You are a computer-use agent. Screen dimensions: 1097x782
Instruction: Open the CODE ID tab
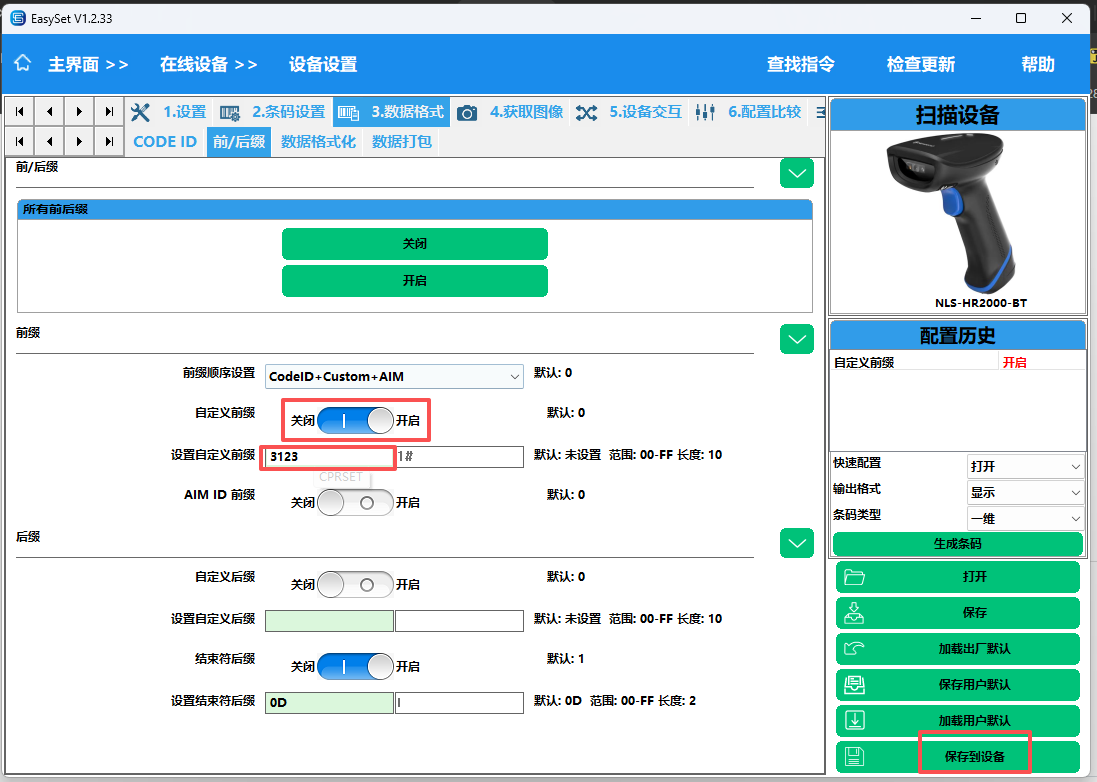click(x=165, y=142)
